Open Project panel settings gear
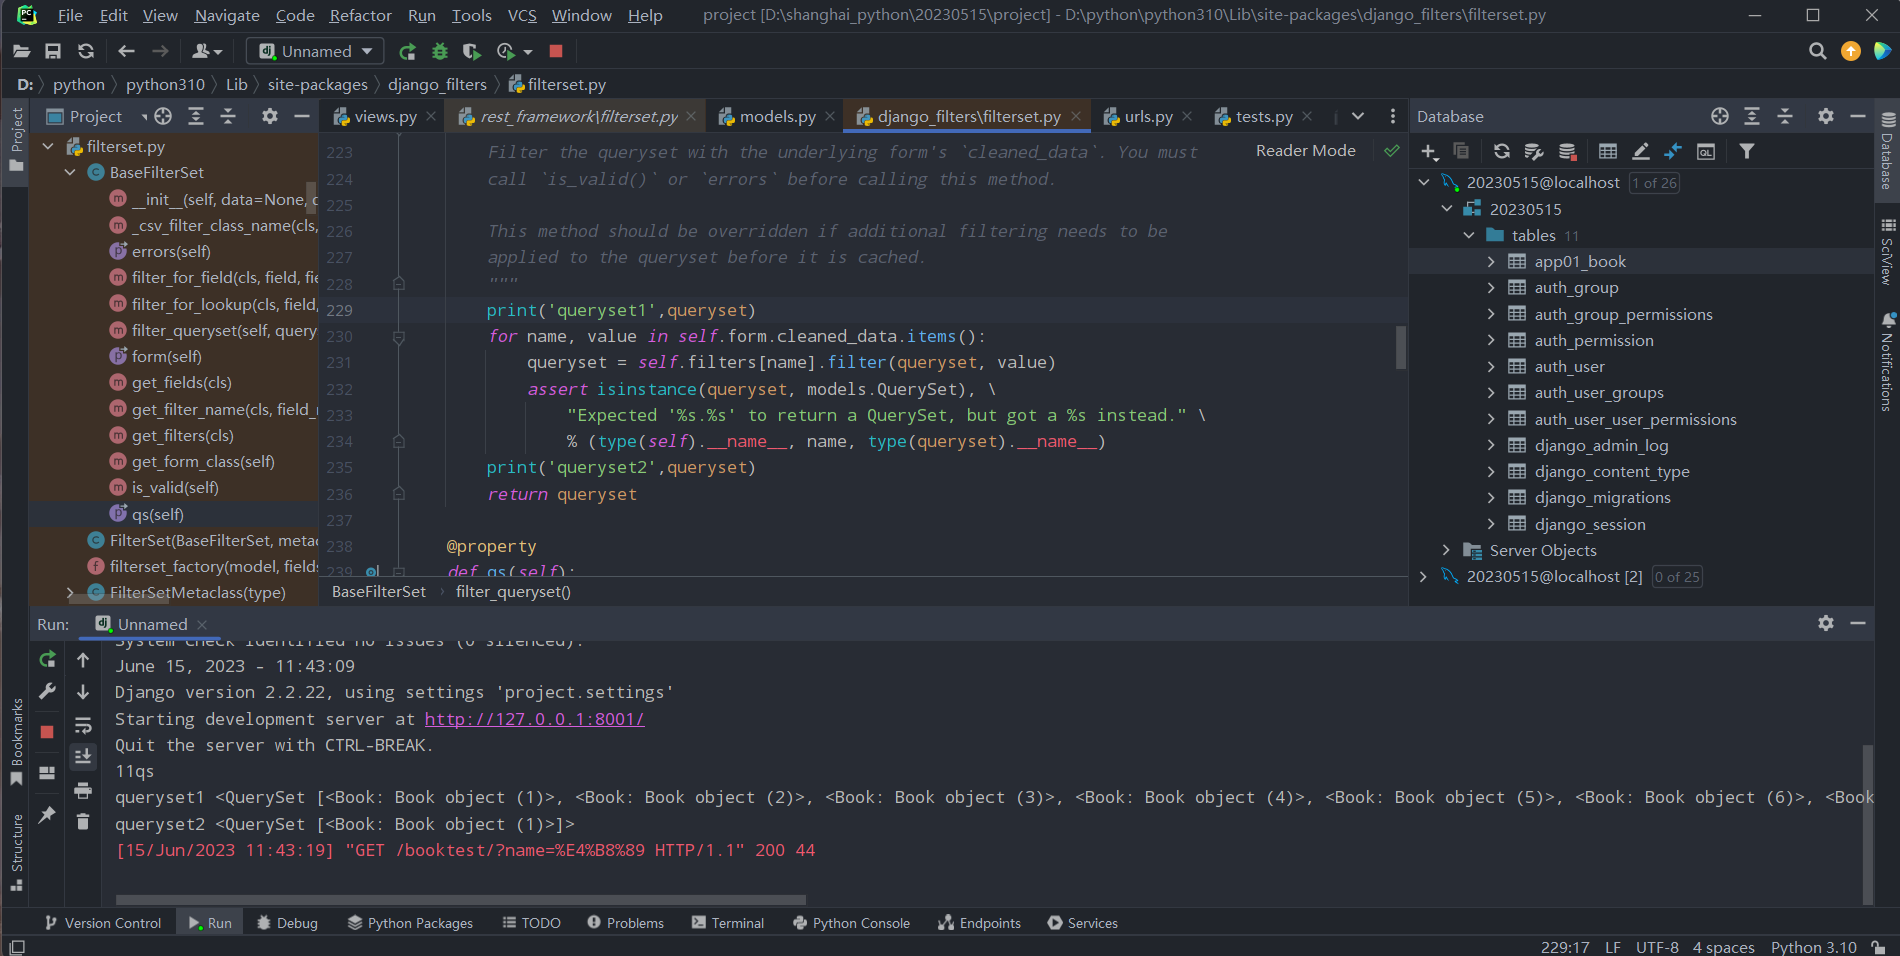This screenshot has height=956, width=1900. coord(270,116)
